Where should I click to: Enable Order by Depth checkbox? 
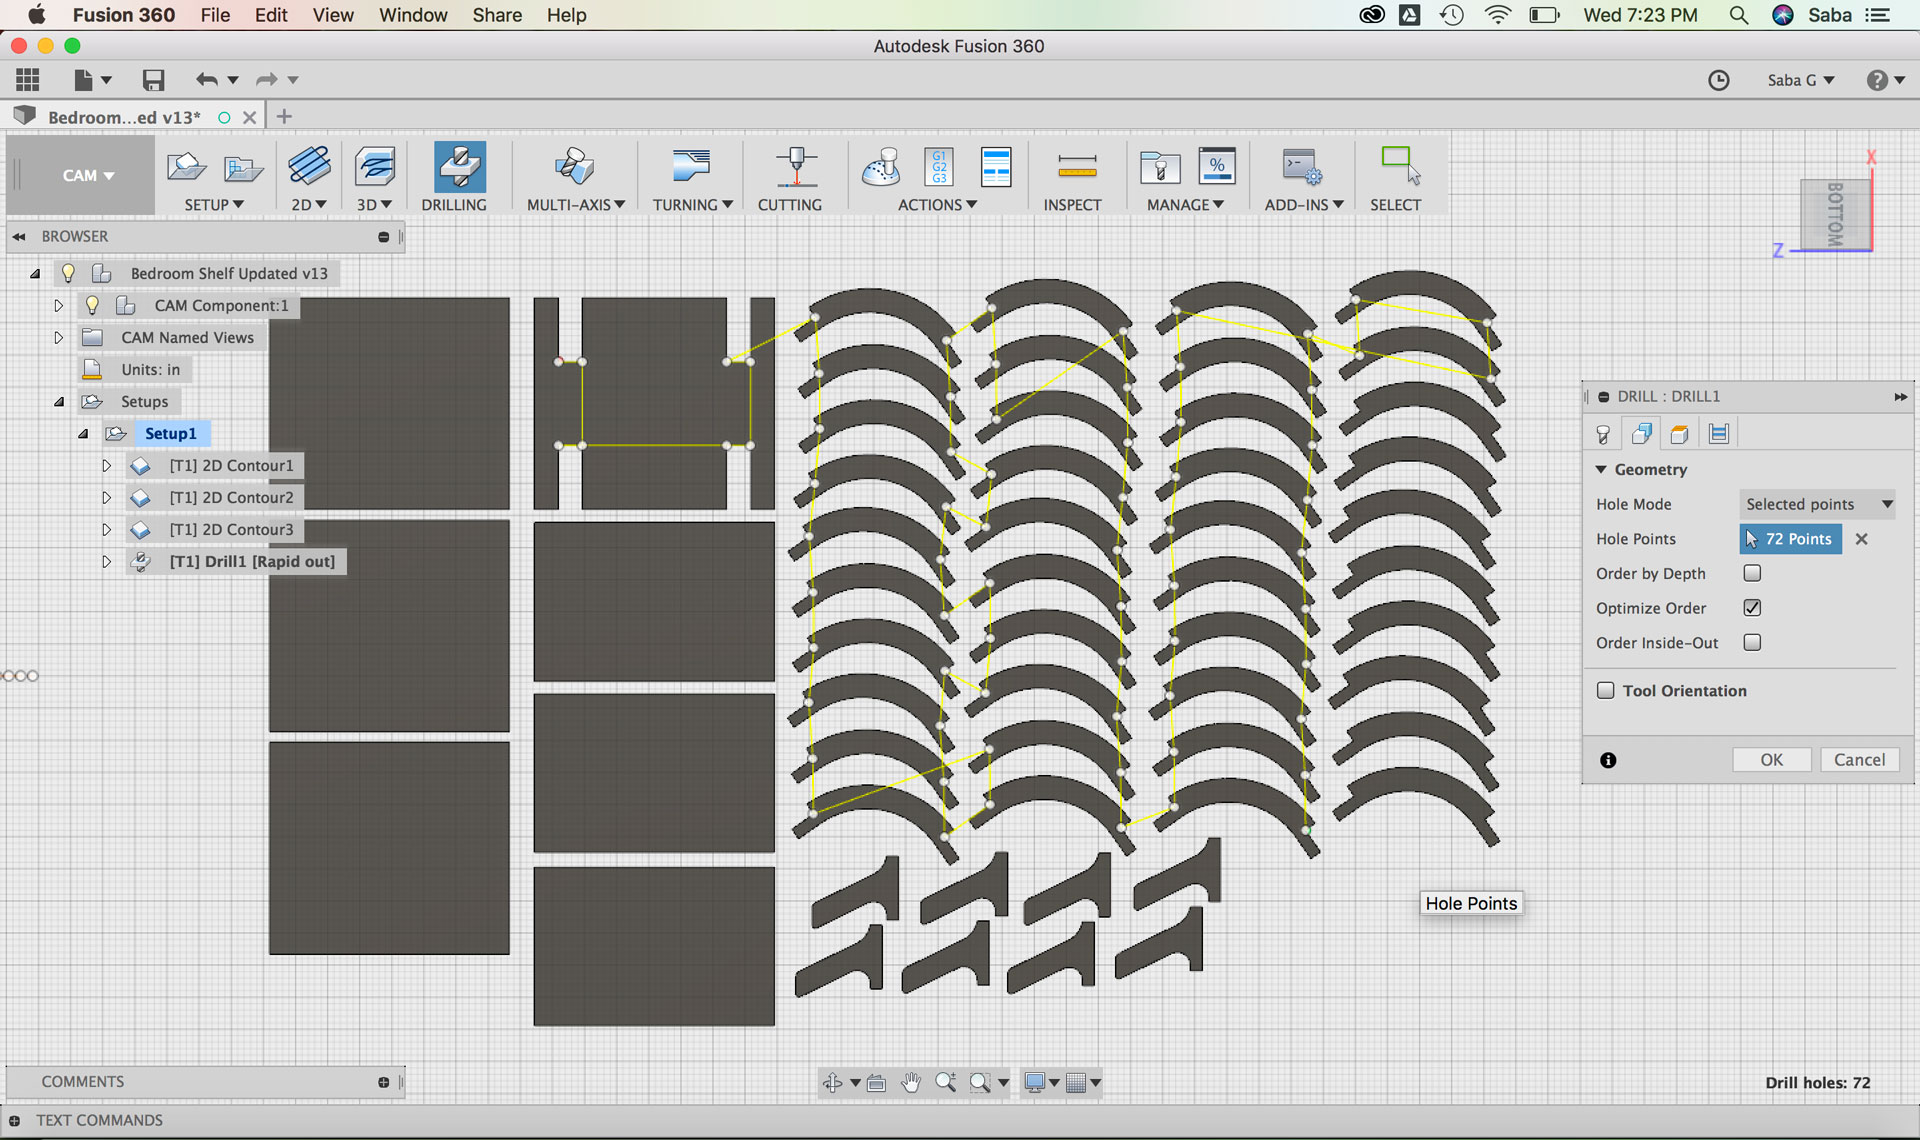point(1752,573)
